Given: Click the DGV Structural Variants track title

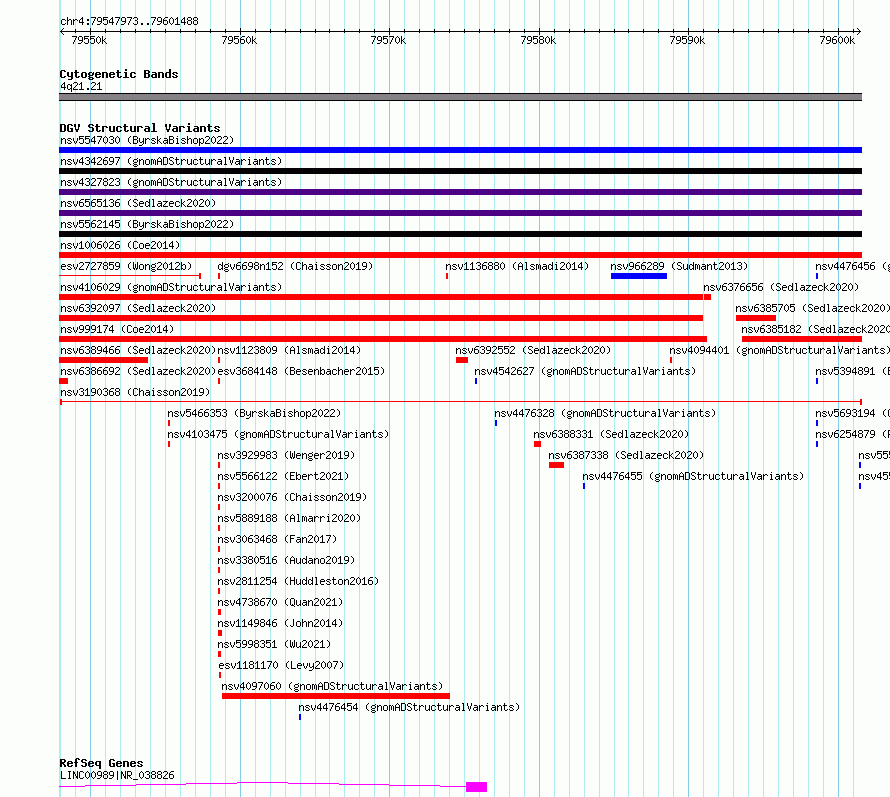Looking at the screenshot, I should click(x=140, y=128).
